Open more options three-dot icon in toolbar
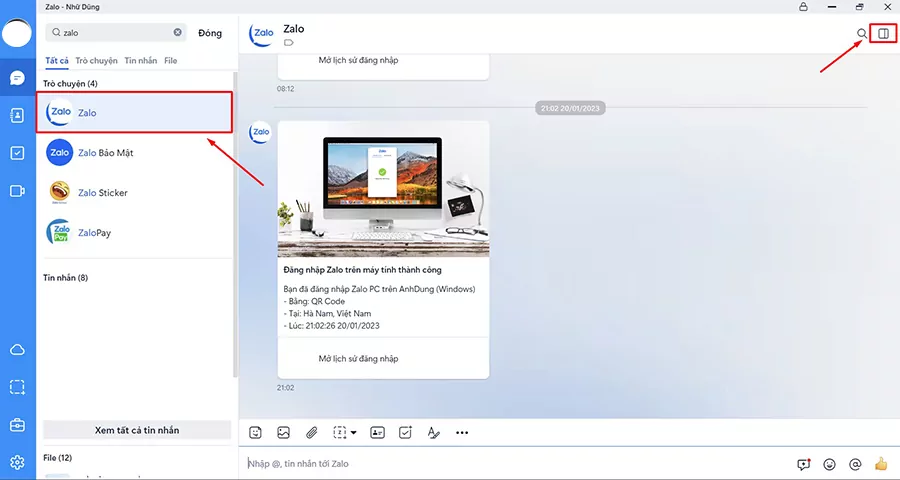This screenshot has height=480, width=900. click(x=462, y=433)
